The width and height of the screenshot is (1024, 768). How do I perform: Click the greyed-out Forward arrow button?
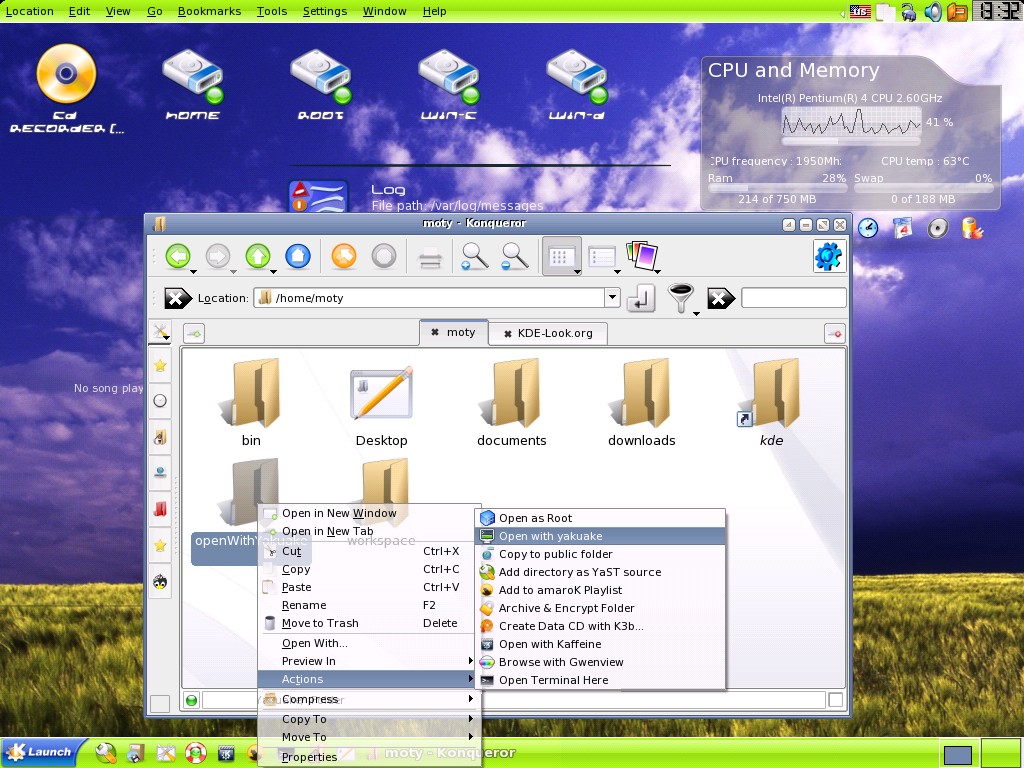217,256
